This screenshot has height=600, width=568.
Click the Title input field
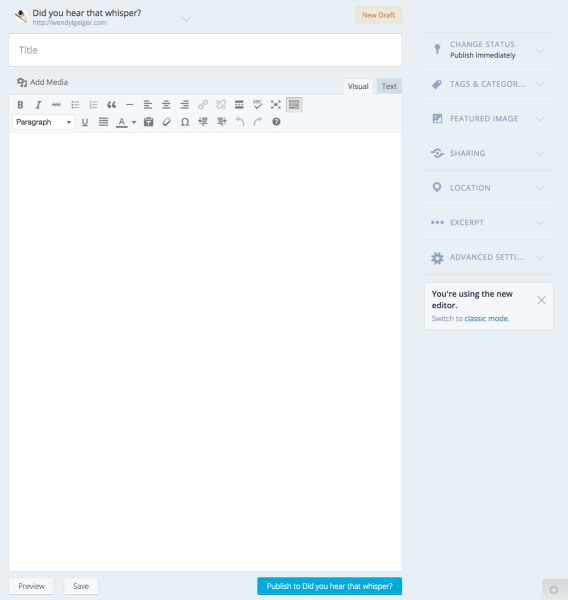(x=205, y=50)
